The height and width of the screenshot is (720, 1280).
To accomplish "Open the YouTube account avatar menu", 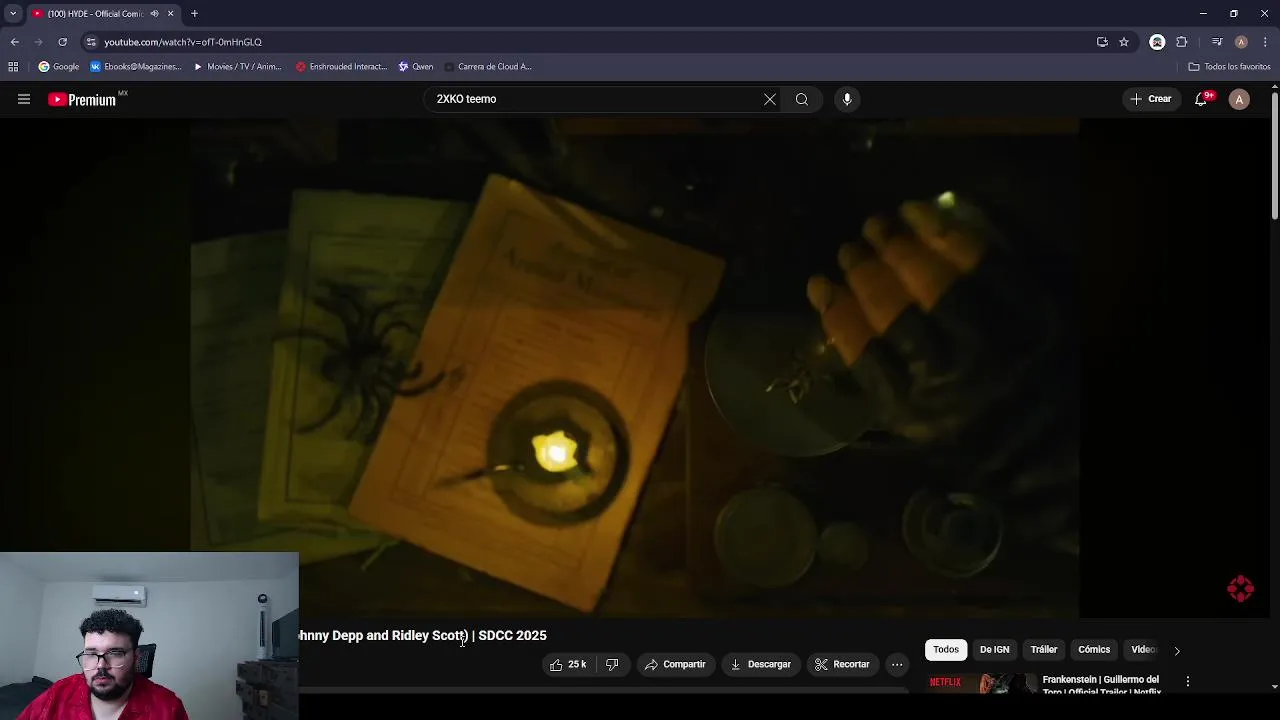I will click(1239, 99).
